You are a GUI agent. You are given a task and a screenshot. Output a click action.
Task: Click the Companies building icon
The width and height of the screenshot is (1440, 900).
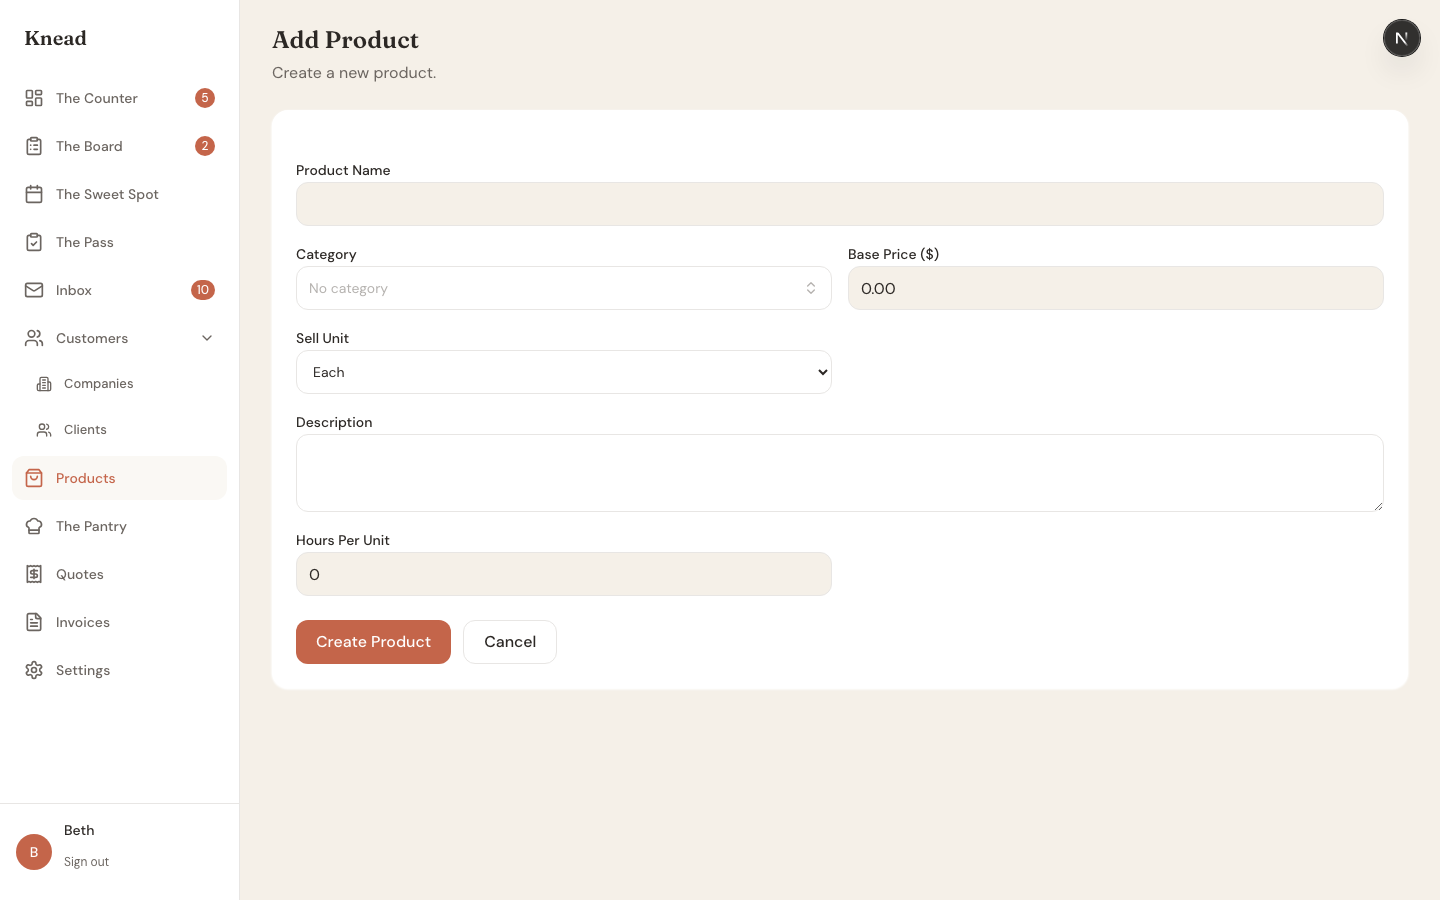(44, 383)
